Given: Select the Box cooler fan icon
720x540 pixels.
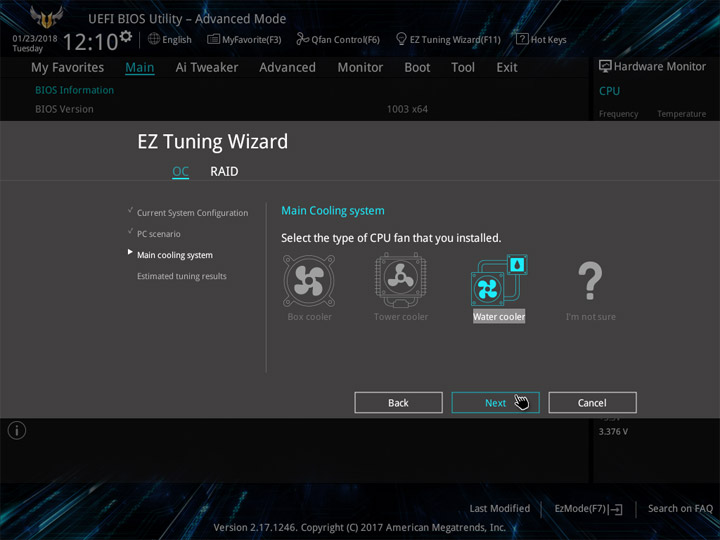Looking at the screenshot, I should [x=309, y=281].
